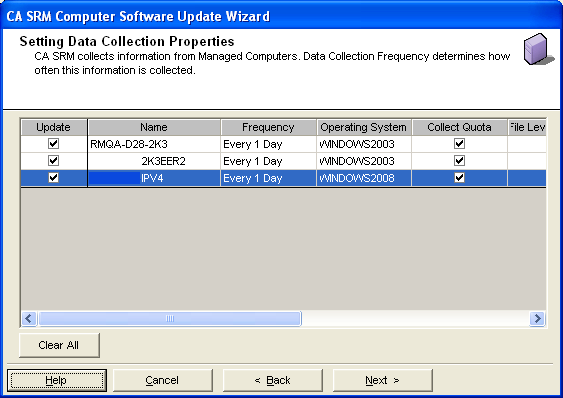The width and height of the screenshot is (563, 398).
Task: Cancel the software update wizard
Action: pyautogui.click(x=163, y=380)
